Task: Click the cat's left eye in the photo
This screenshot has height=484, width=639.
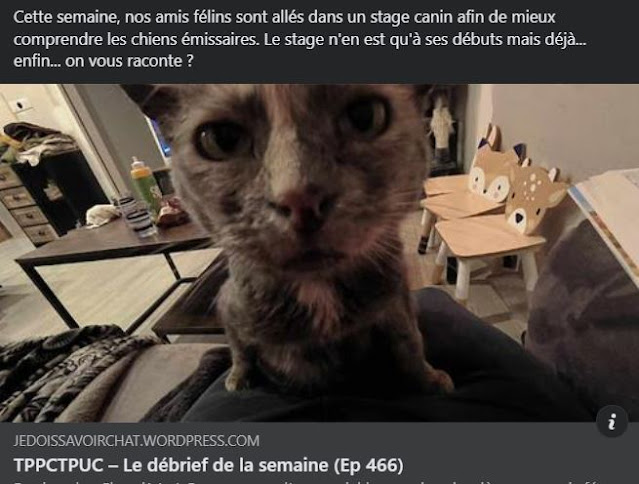Action: pos(220,140)
